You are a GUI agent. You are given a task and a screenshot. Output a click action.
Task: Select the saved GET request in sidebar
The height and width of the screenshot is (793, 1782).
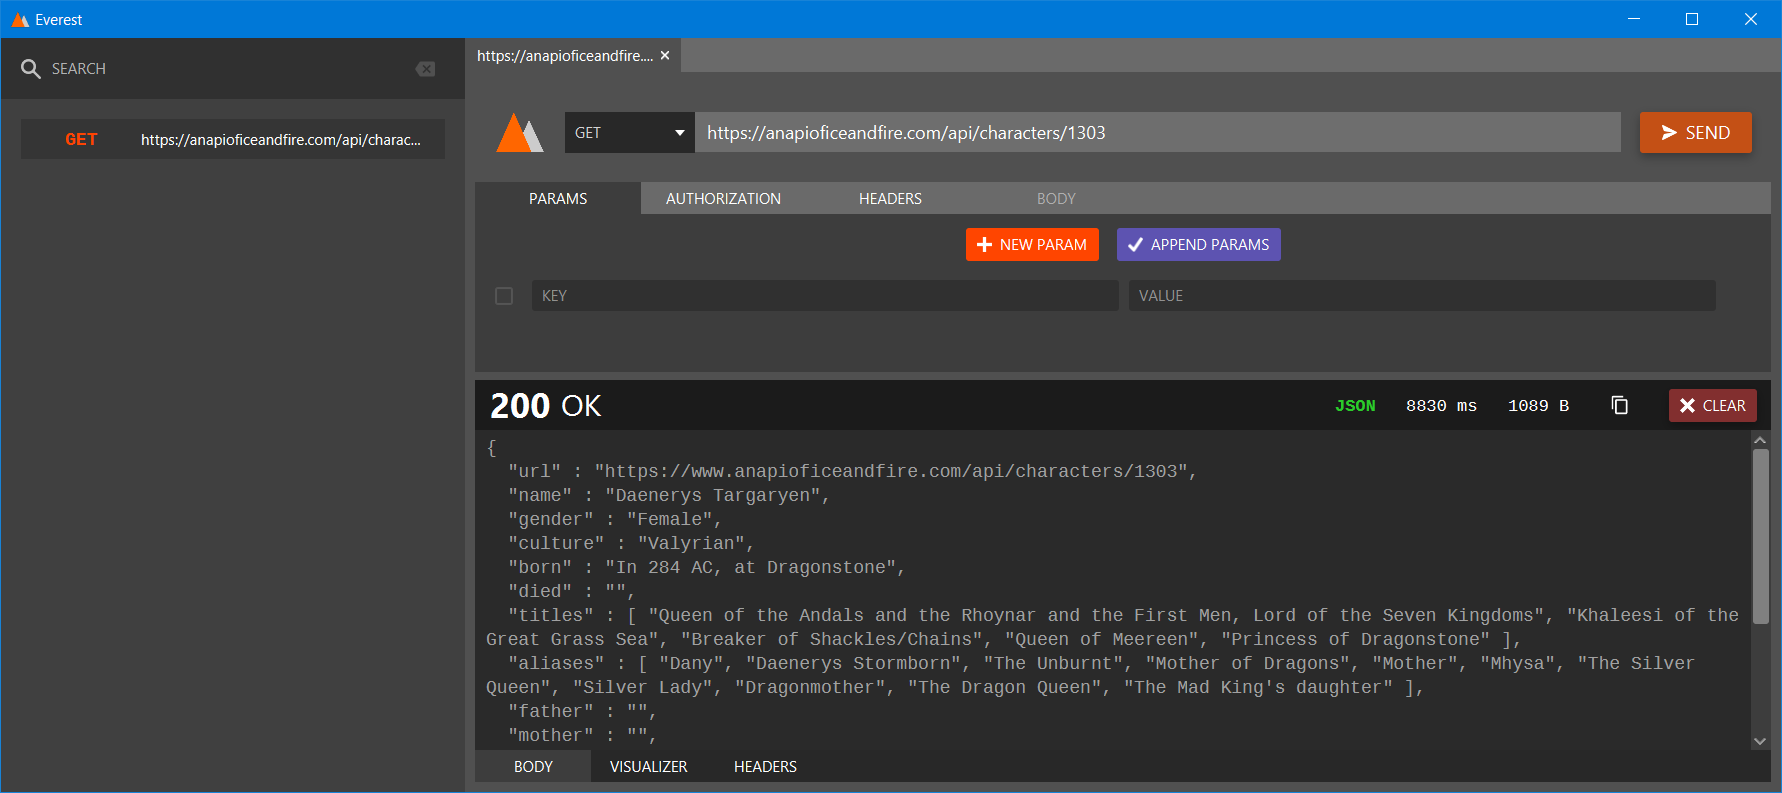click(233, 140)
